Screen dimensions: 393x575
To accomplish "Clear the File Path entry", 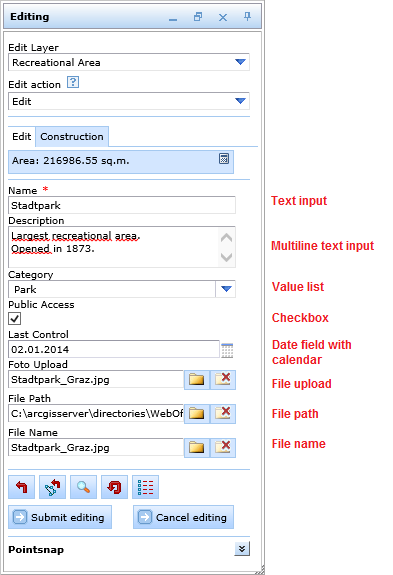I will point(223,413).
